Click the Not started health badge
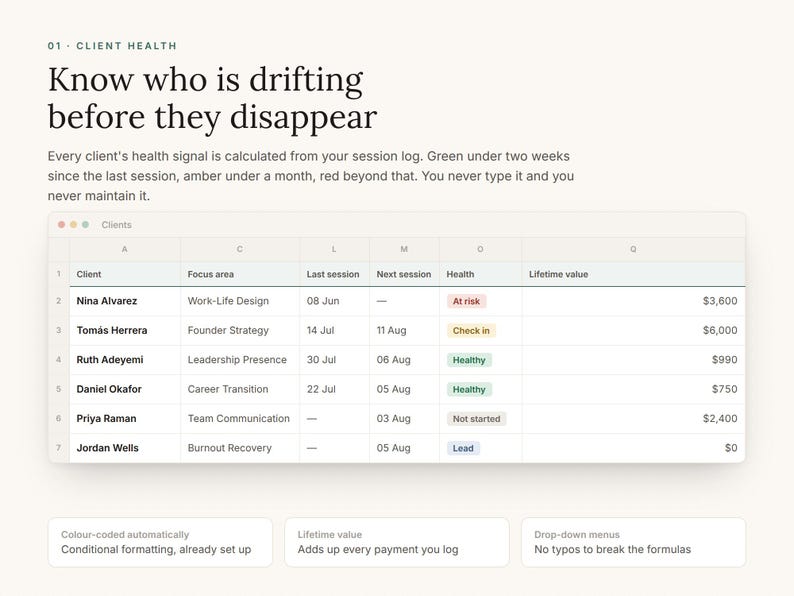 click(x=476, y=419)
